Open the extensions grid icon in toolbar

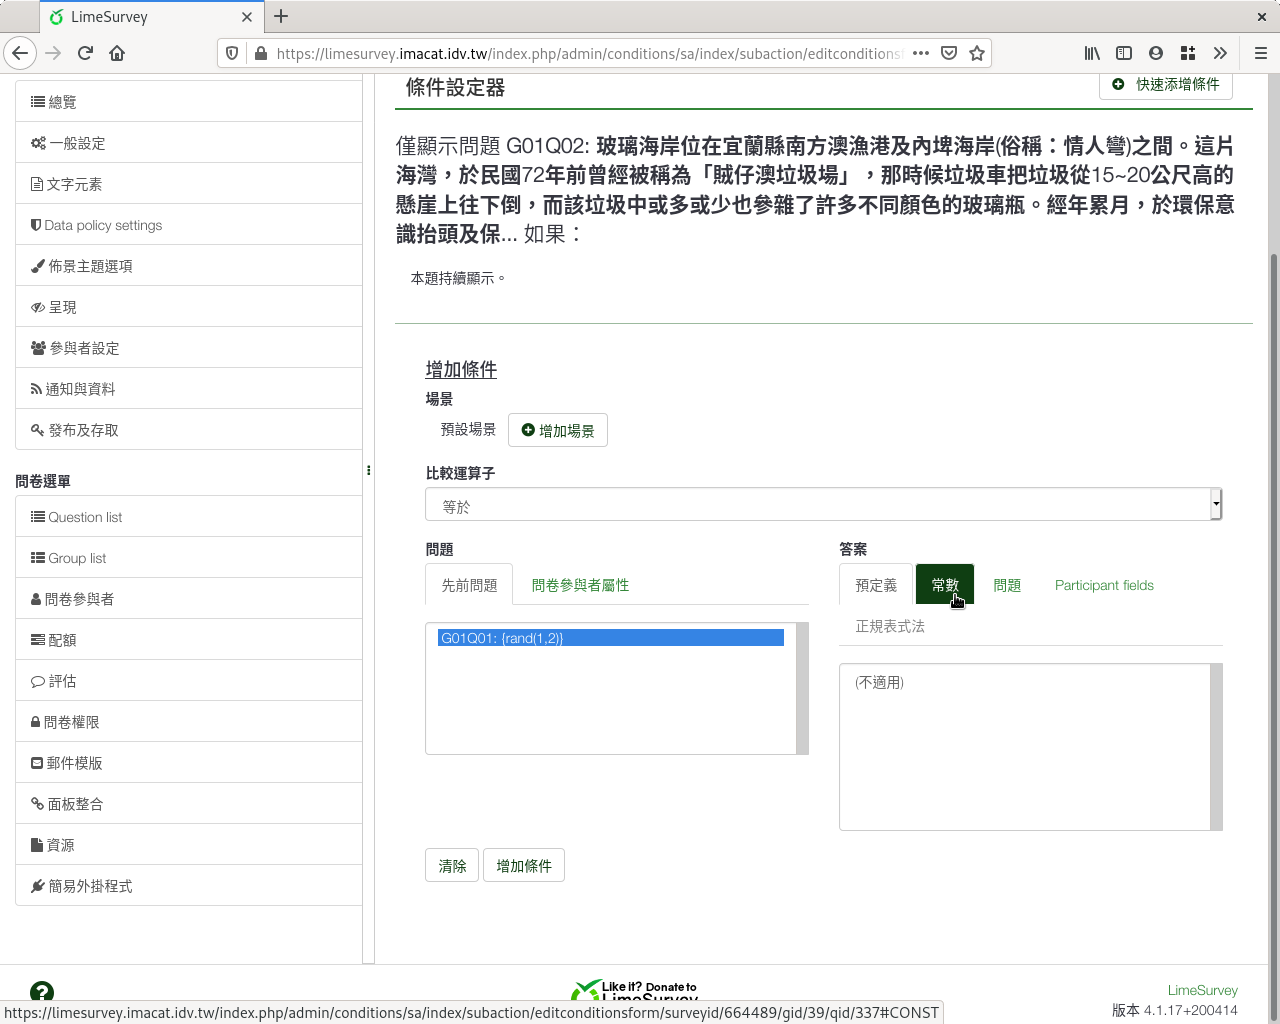point(1188,53)
